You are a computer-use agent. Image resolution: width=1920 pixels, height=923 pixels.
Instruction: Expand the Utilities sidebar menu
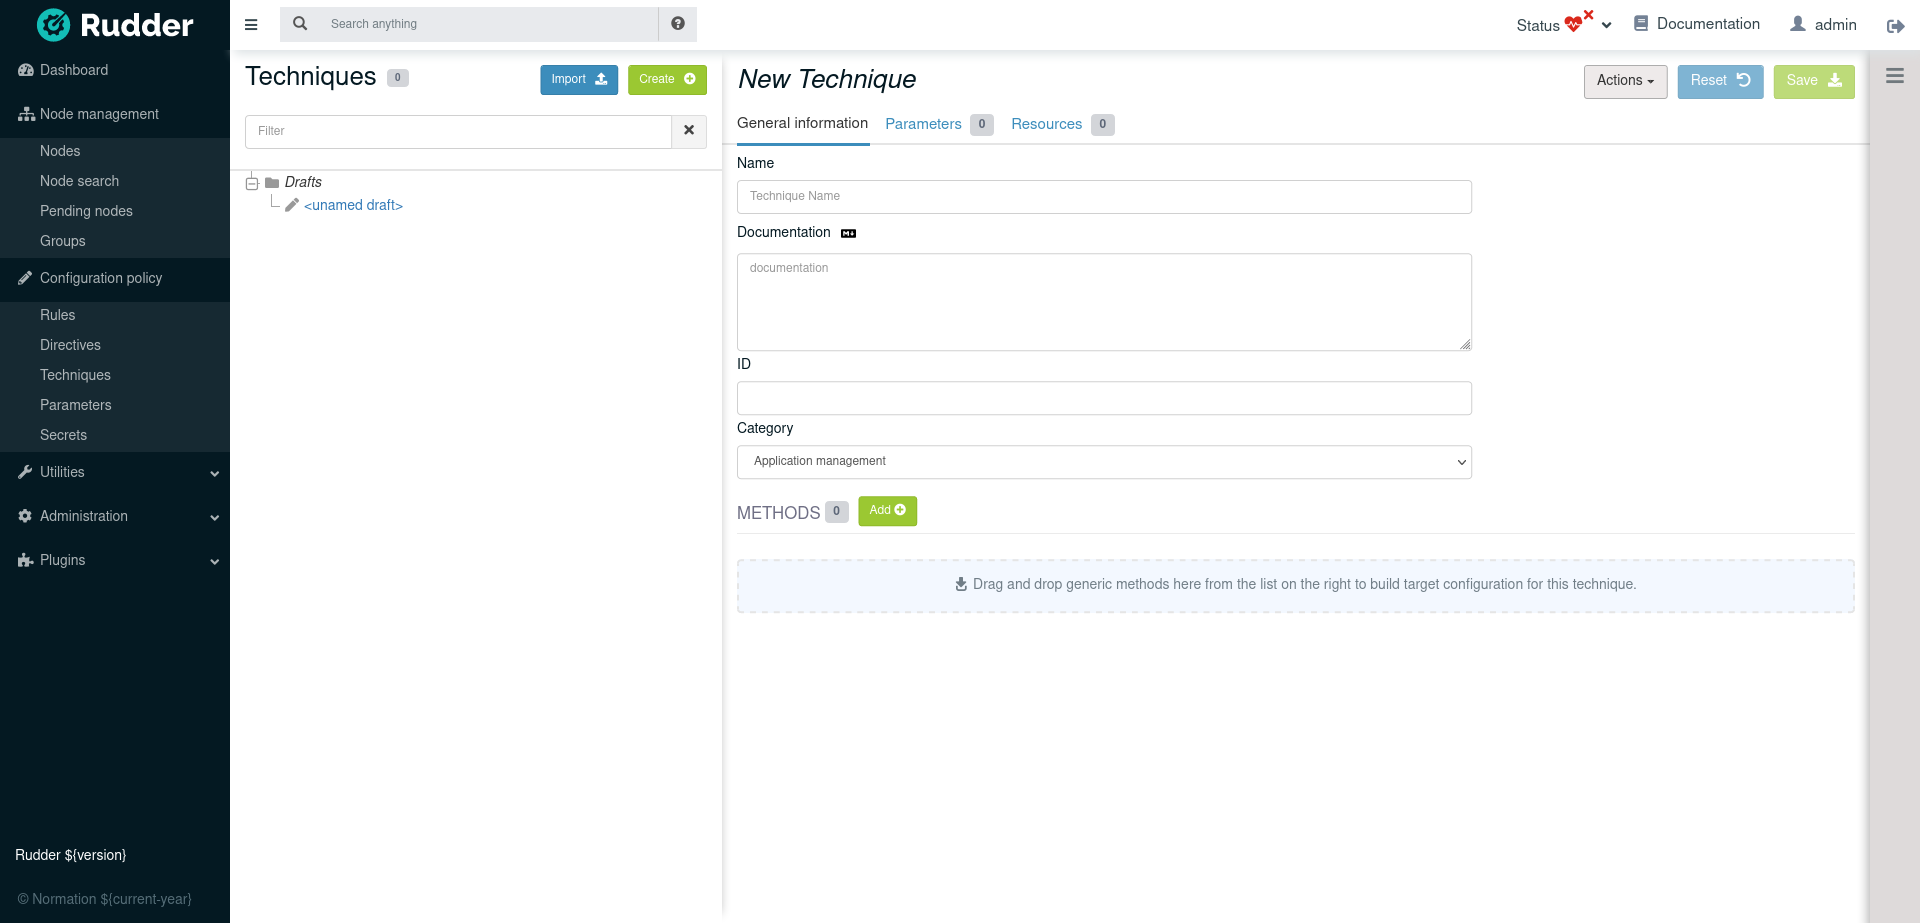(115, 472)
